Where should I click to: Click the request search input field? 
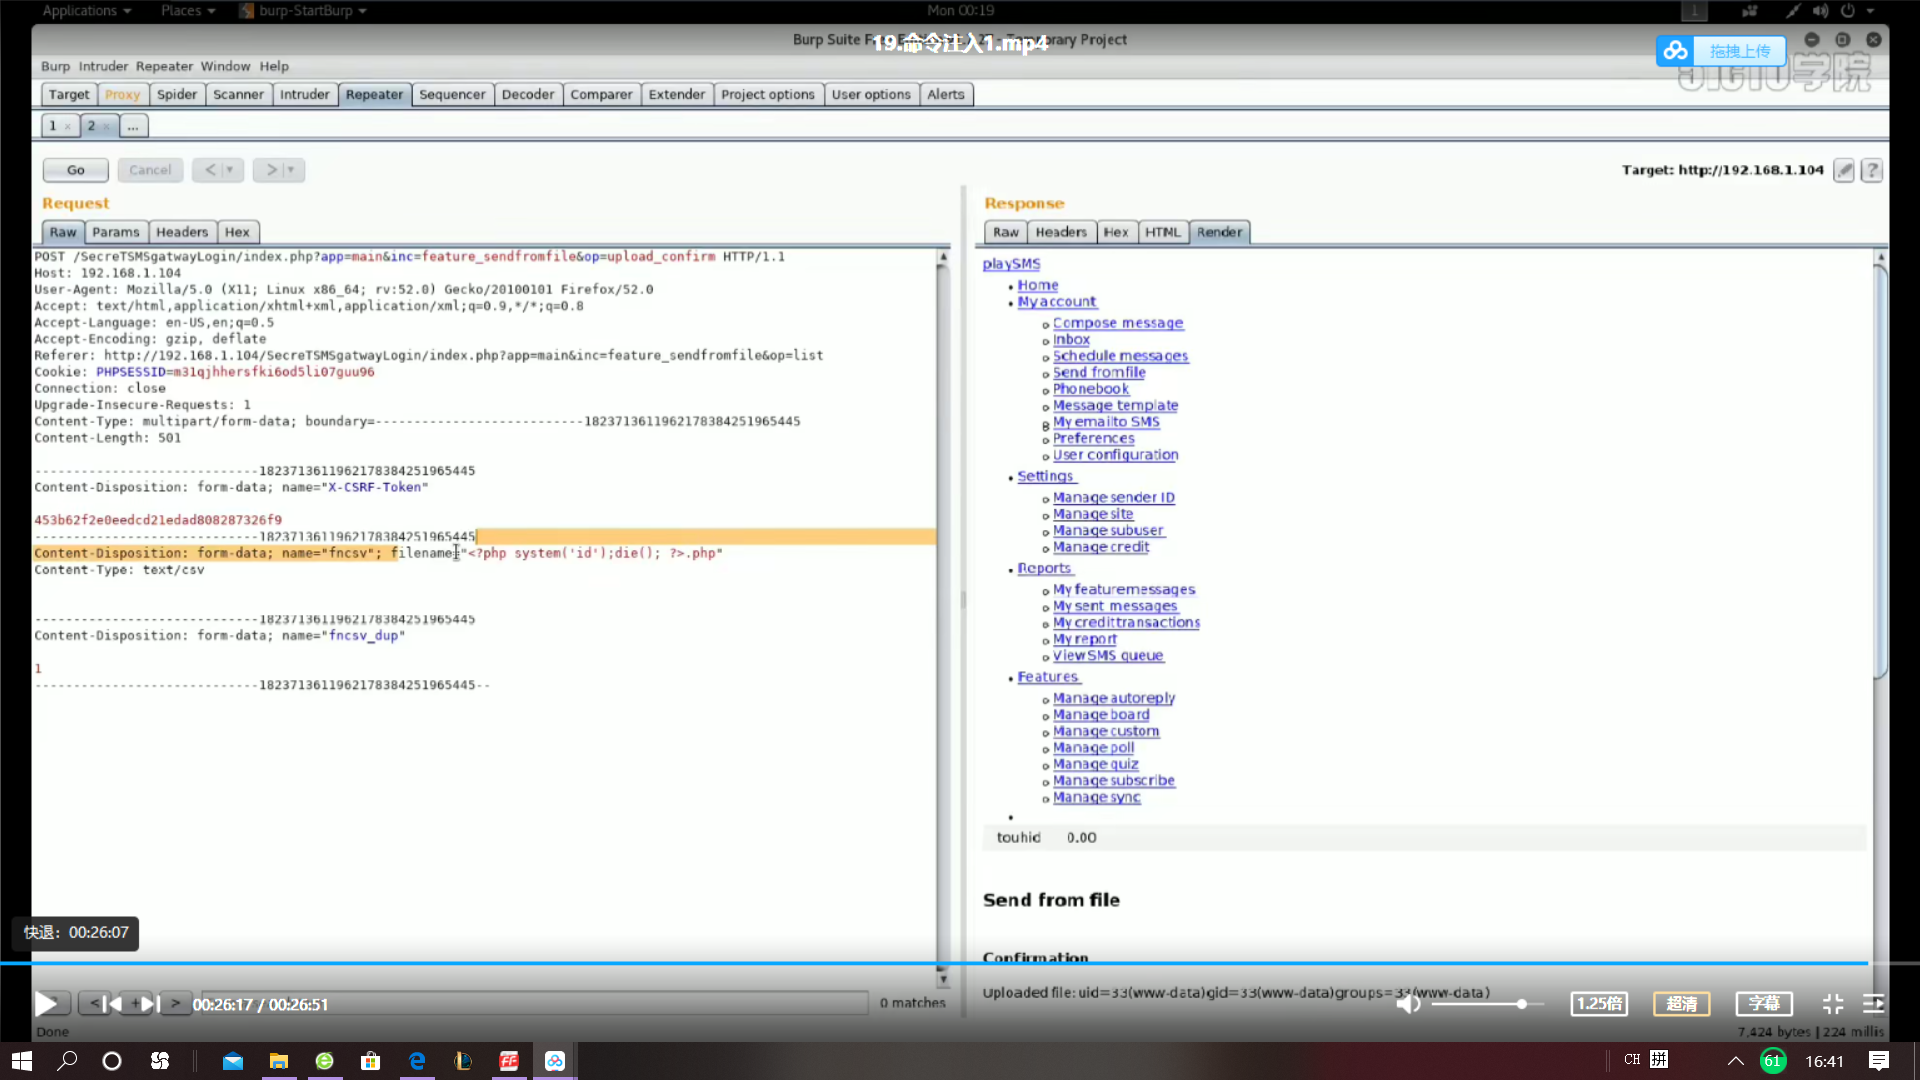pos(534,1003)
